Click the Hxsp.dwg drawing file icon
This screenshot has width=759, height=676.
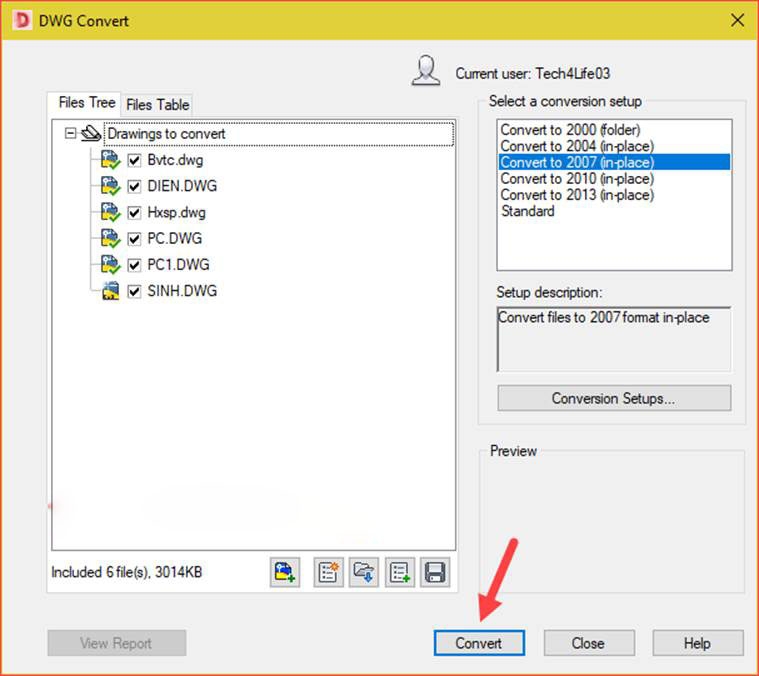click(x=110, y=212)
